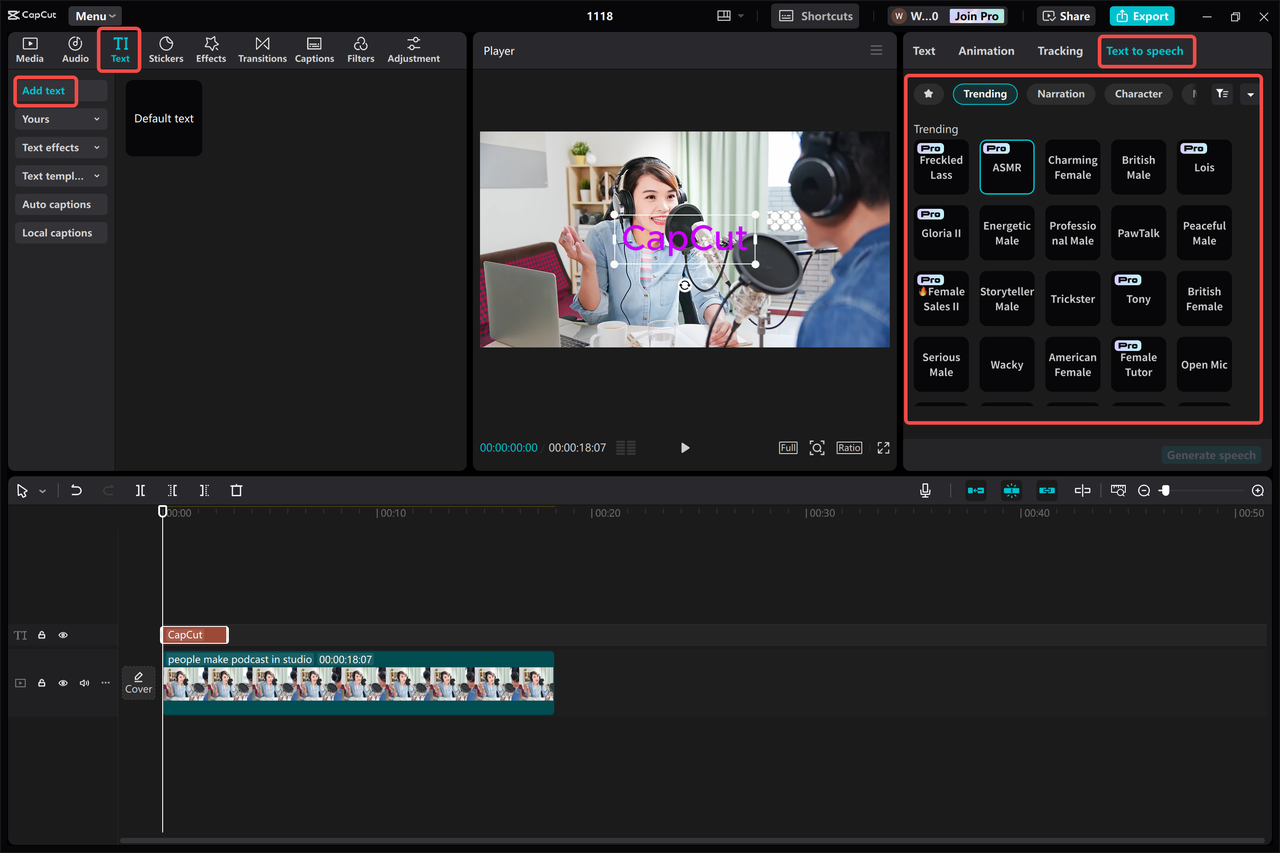Select the ASMR voice preset
The image size is (1280, 853).
pos(1006,166)
